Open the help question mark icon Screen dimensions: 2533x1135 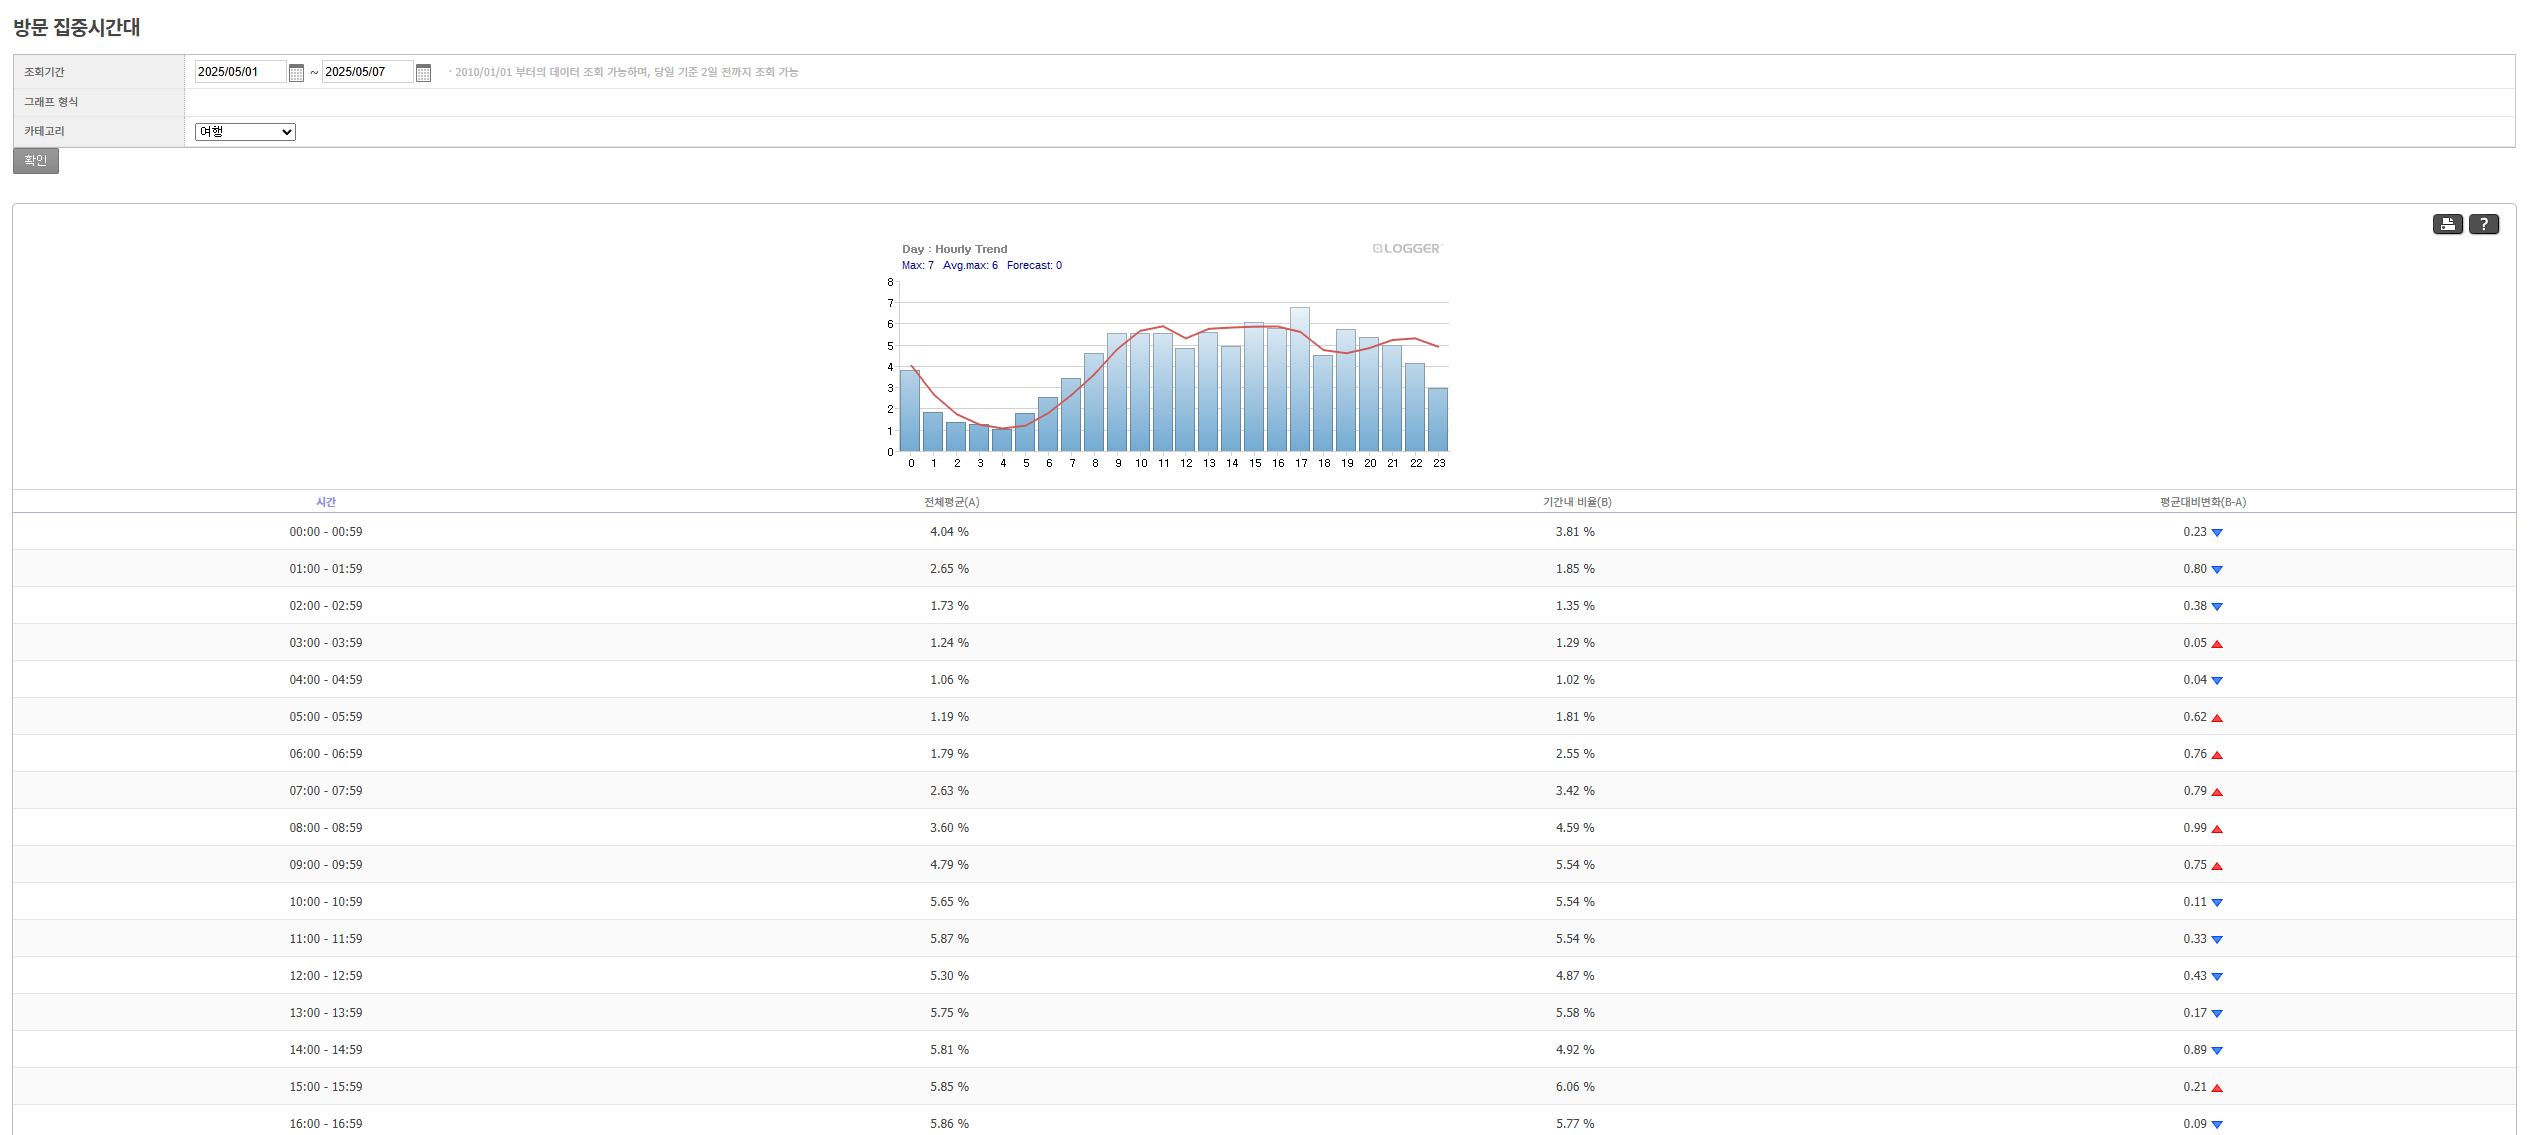point(2483,224)
